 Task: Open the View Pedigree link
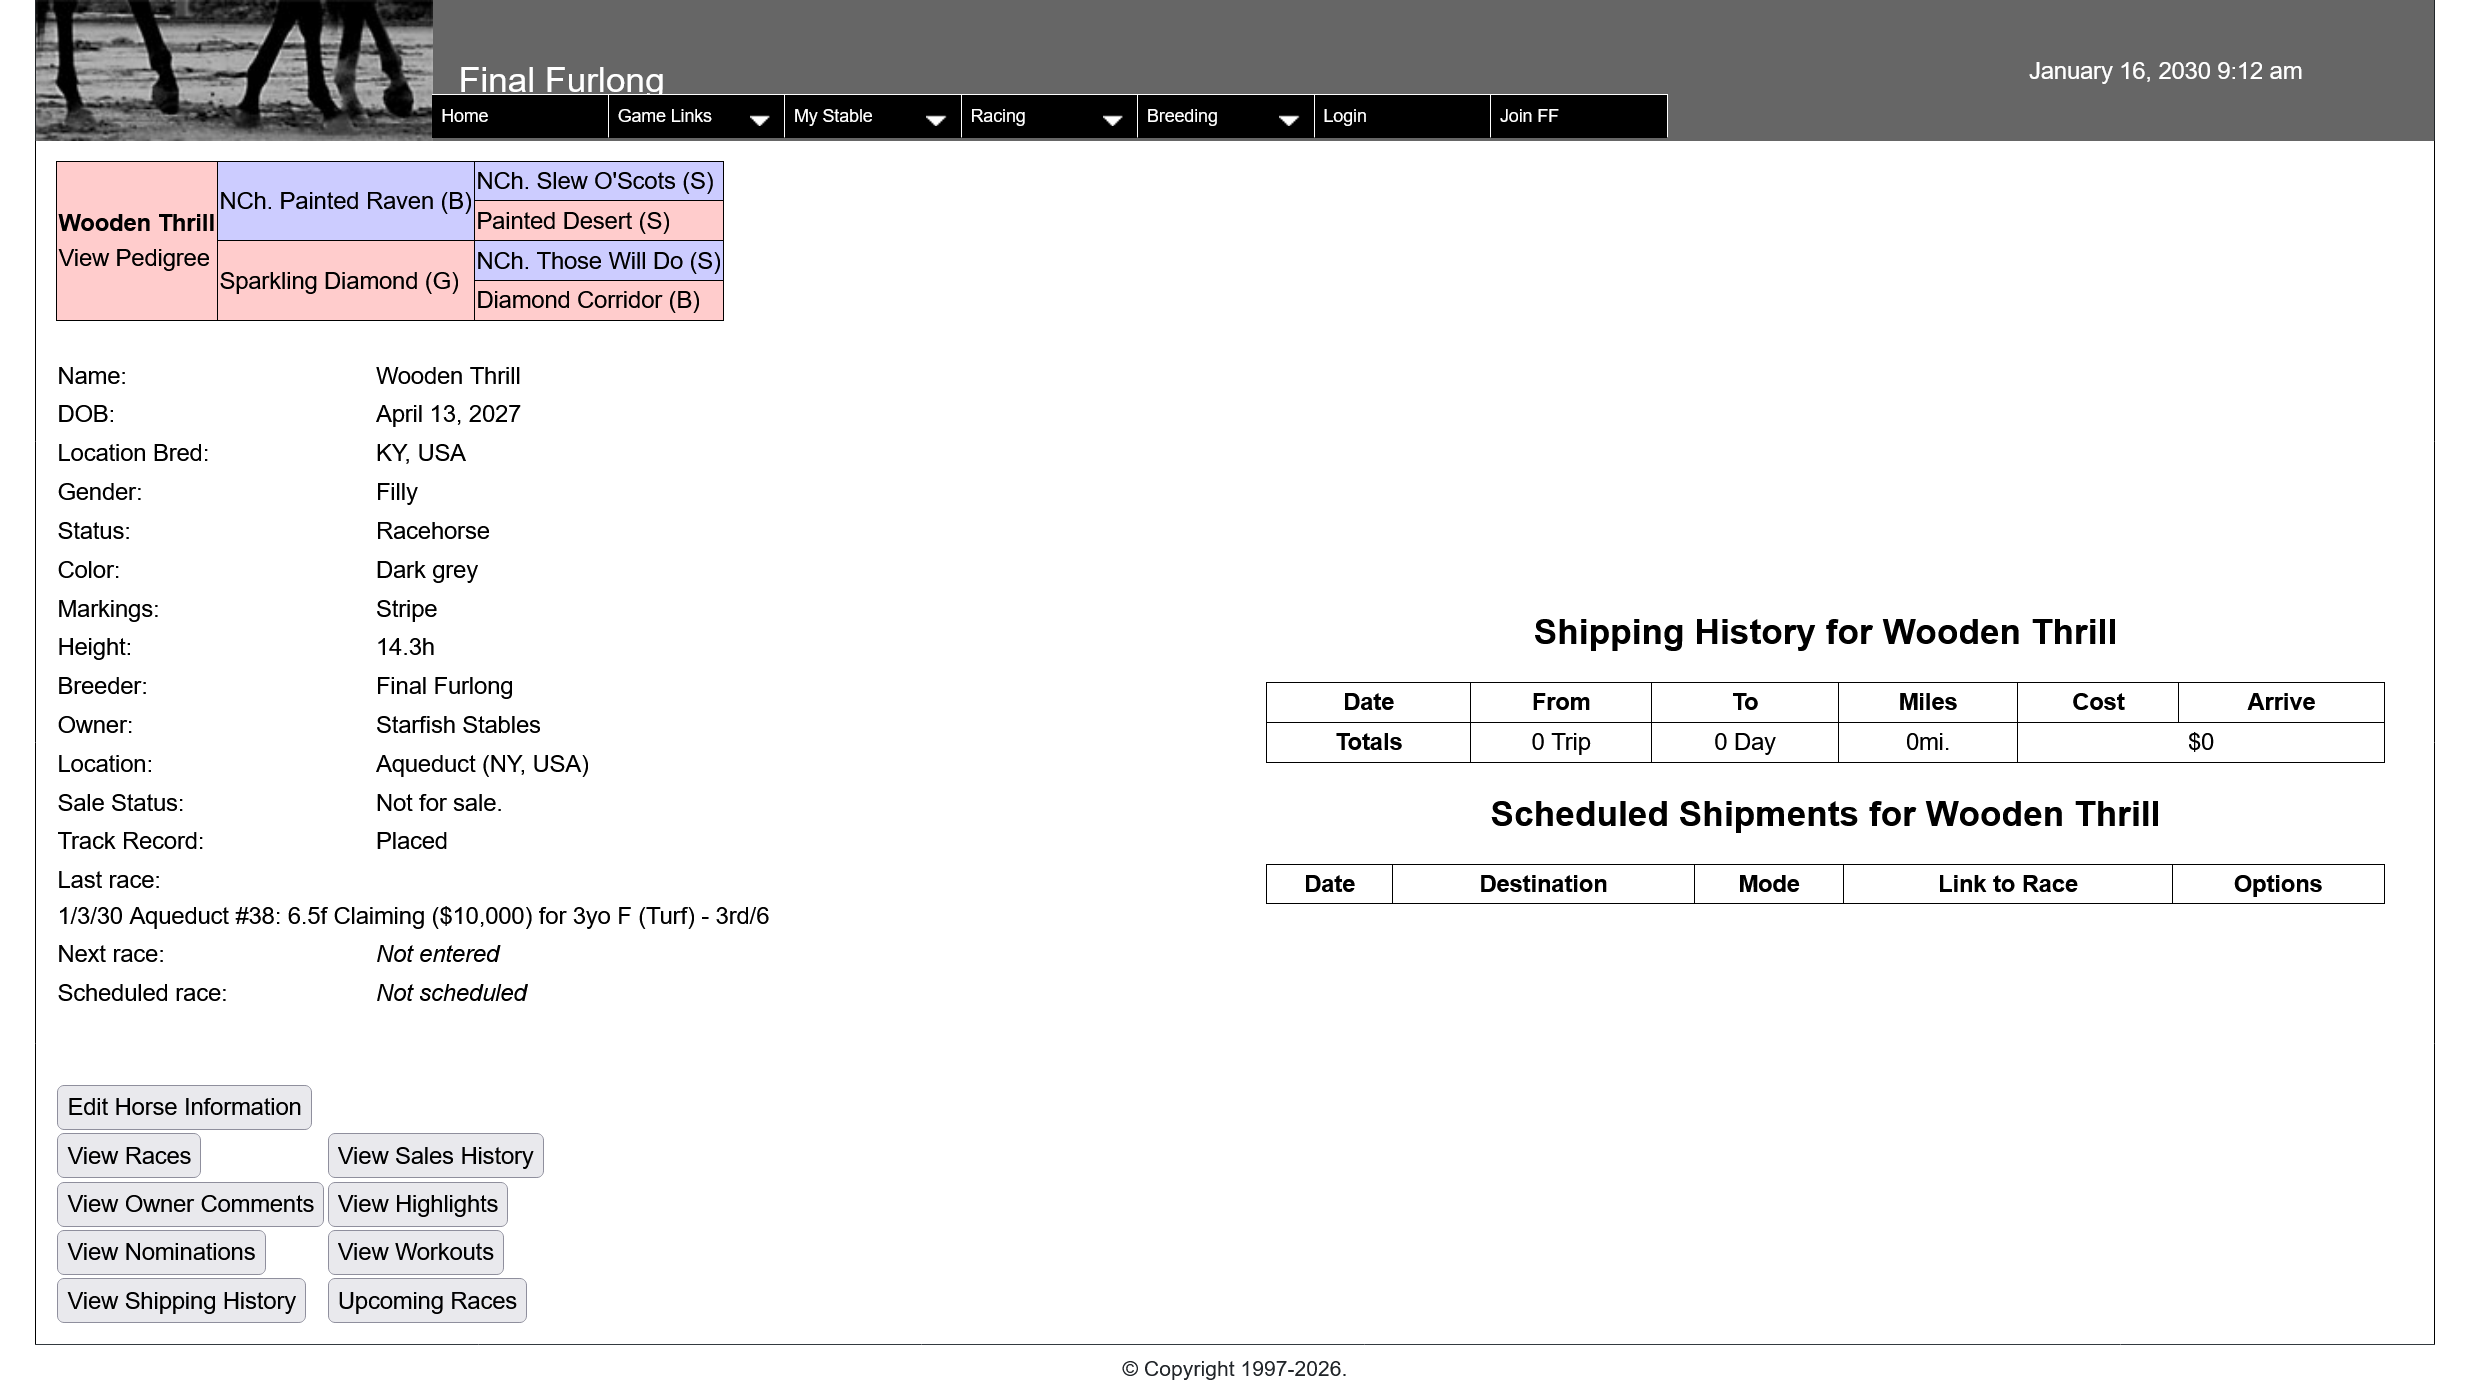(134, 258)
